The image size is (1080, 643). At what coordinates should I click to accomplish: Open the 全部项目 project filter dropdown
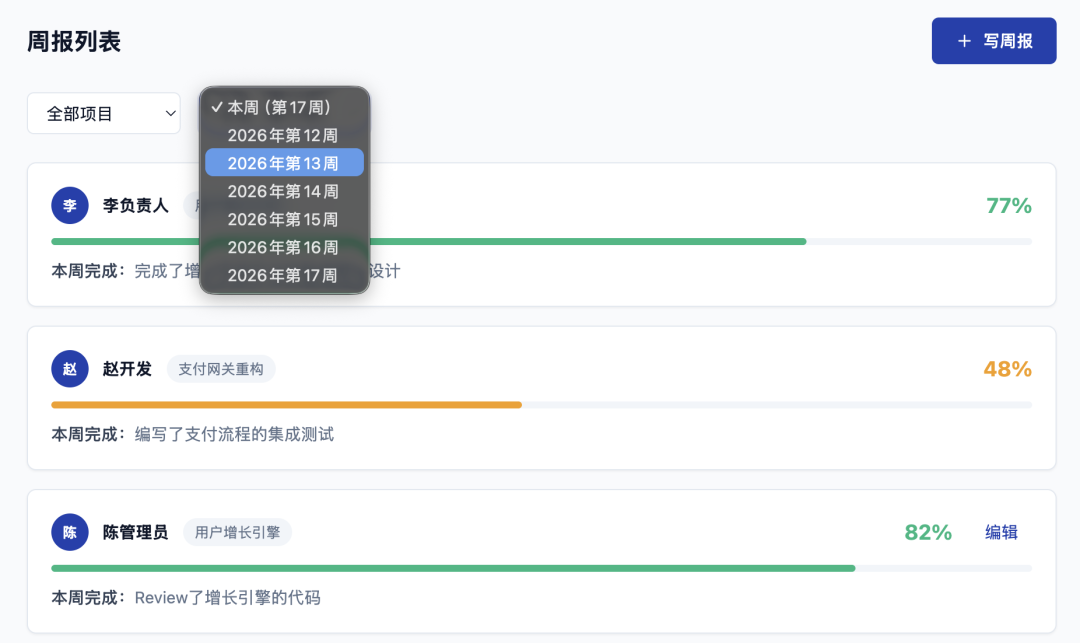(104, 113)
